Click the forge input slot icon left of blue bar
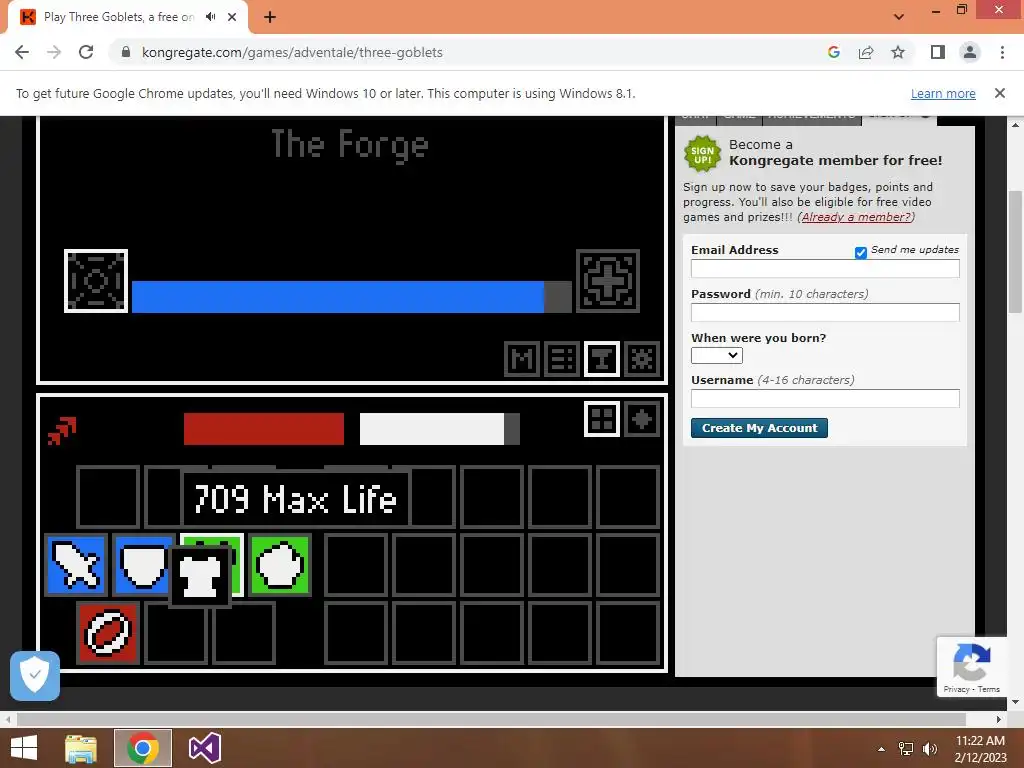Image resolution: width=1024 pixels, height=768 pixels. click(95, 281)
